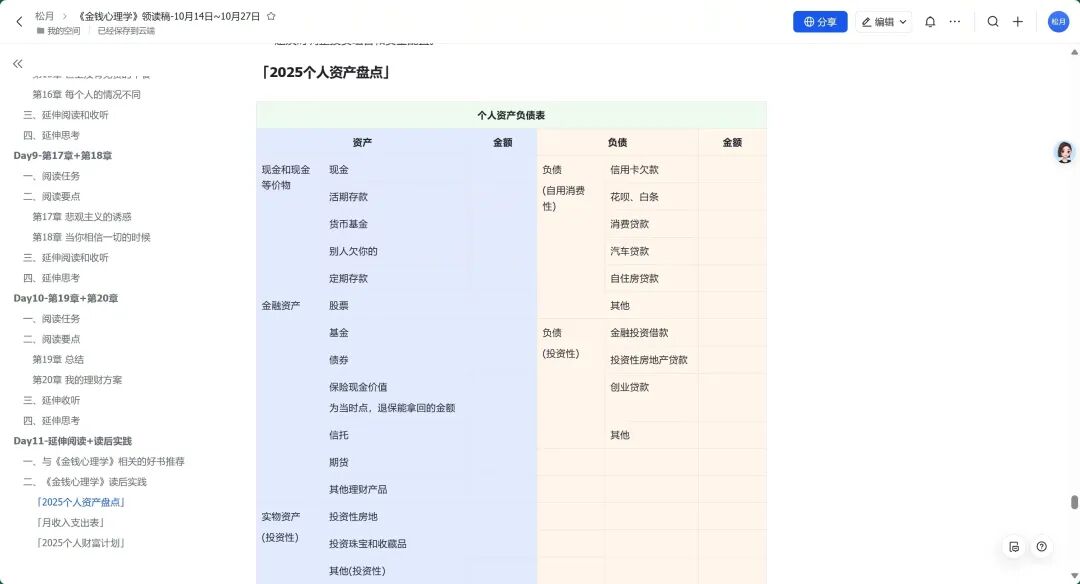The image size is (1080, 584).
Task: Open 我的空间 location link
Action: [x=63, y=31]
